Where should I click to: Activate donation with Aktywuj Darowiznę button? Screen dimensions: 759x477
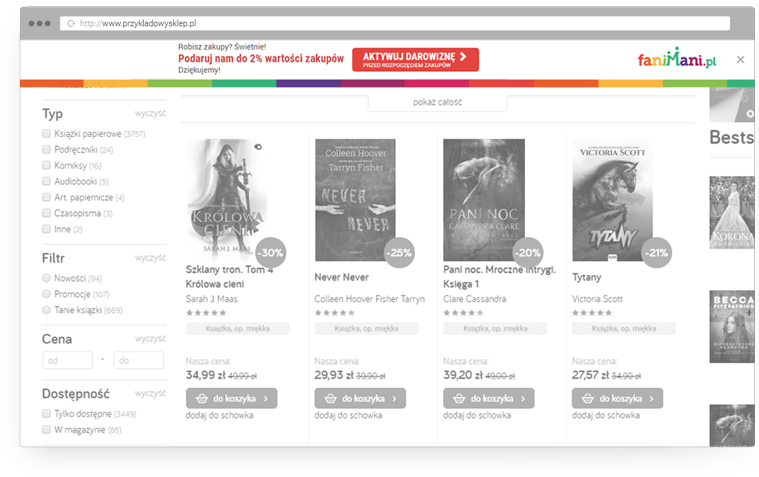[415, 60]
